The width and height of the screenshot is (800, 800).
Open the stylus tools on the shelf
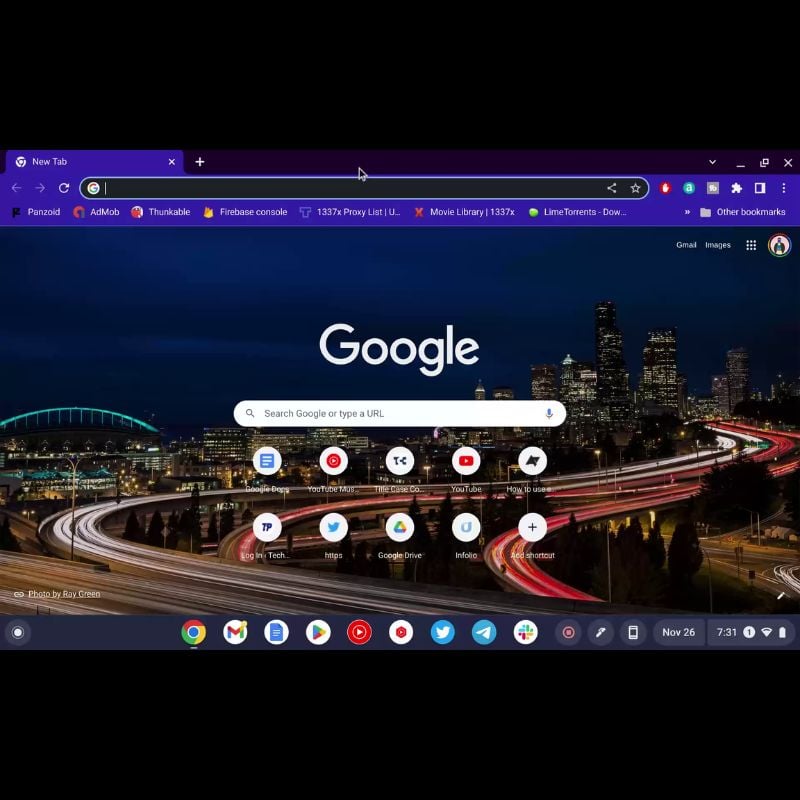[601, 633]
